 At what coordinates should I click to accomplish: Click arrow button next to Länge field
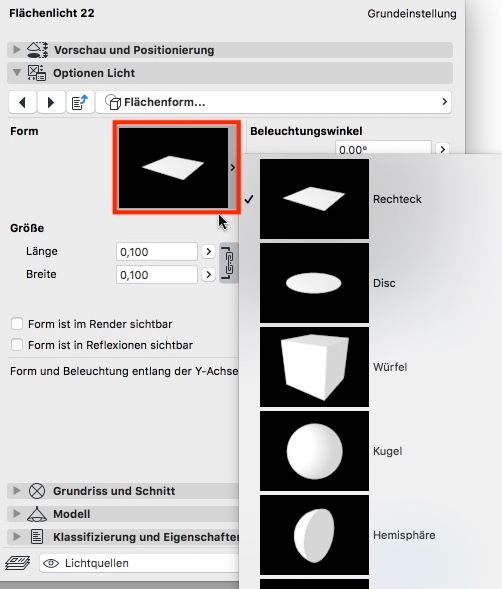tap(208, 251)
